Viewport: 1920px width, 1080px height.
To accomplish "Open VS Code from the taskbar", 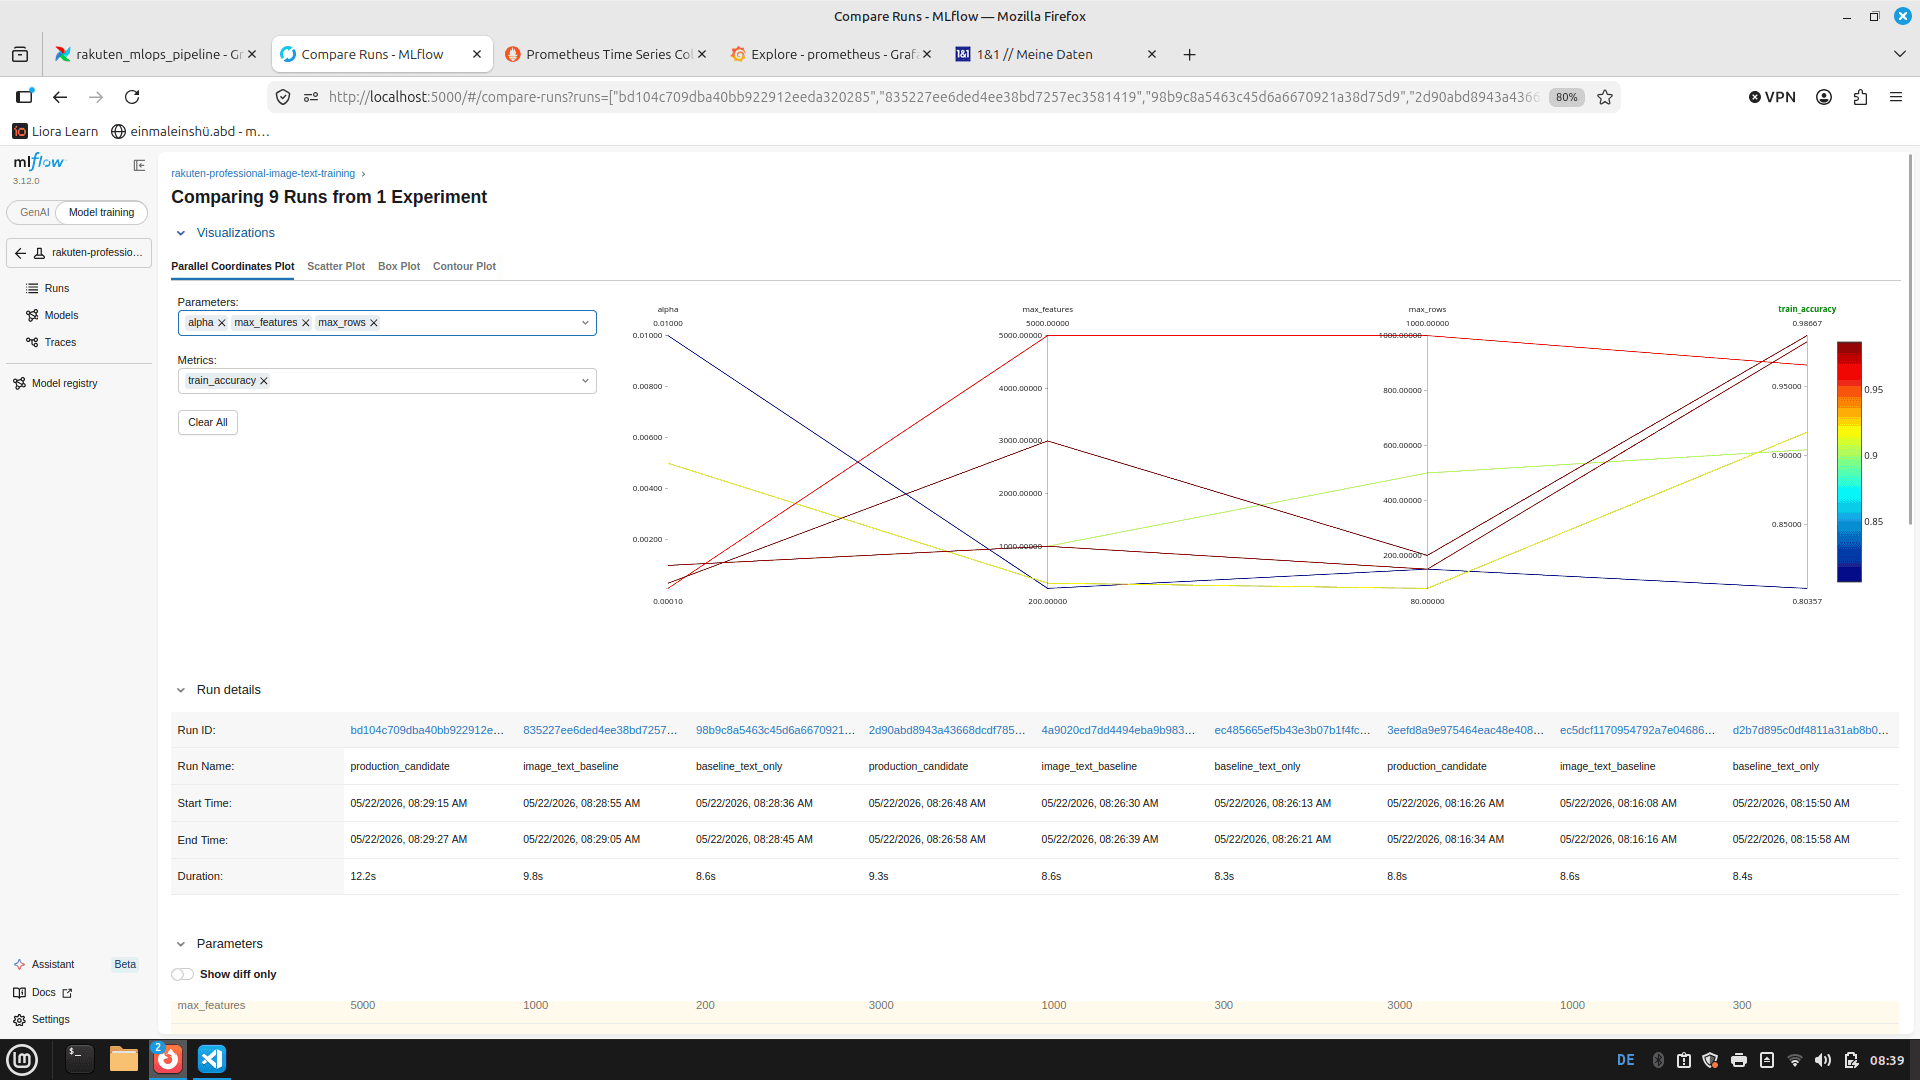I will coord(212,1059).
